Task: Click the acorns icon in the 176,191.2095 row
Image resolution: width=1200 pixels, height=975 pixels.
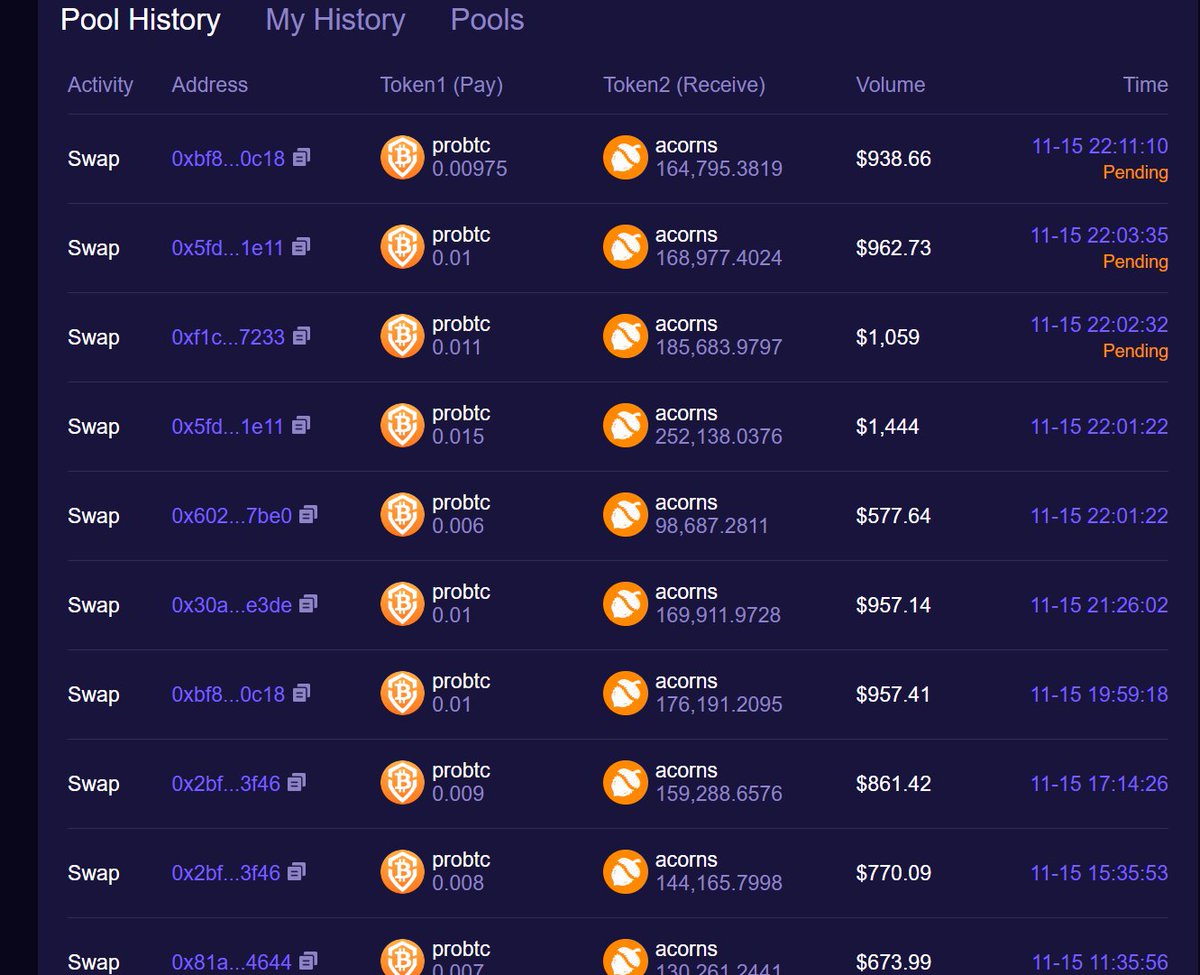Action: tap(625, 693)
